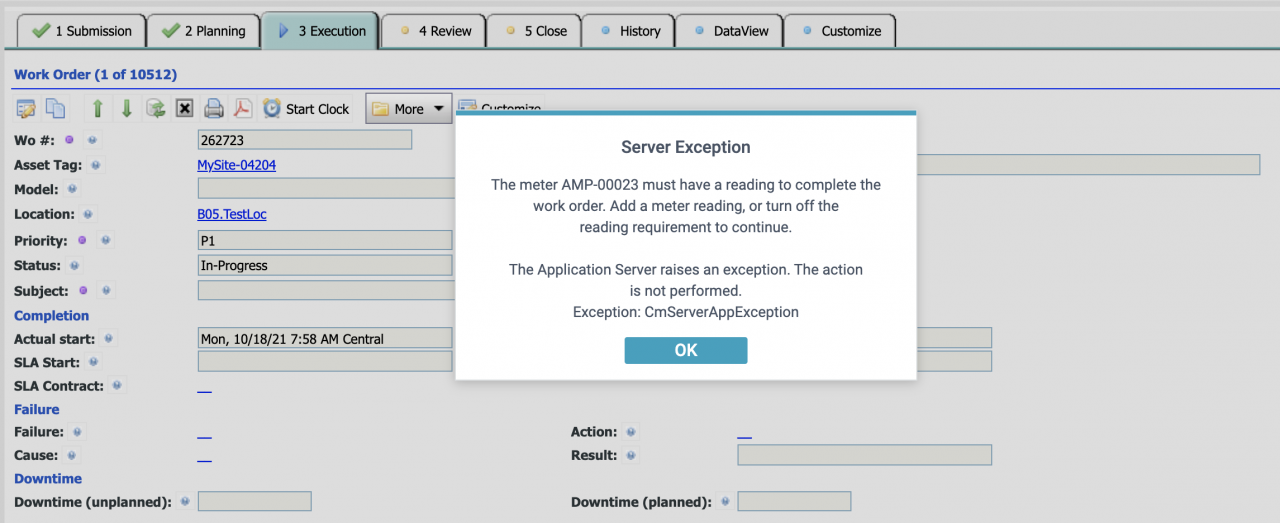The width and height of the screenshot is (1280, 523).
Task: Open the 1 Submission tab
Action: coord(82,31)
